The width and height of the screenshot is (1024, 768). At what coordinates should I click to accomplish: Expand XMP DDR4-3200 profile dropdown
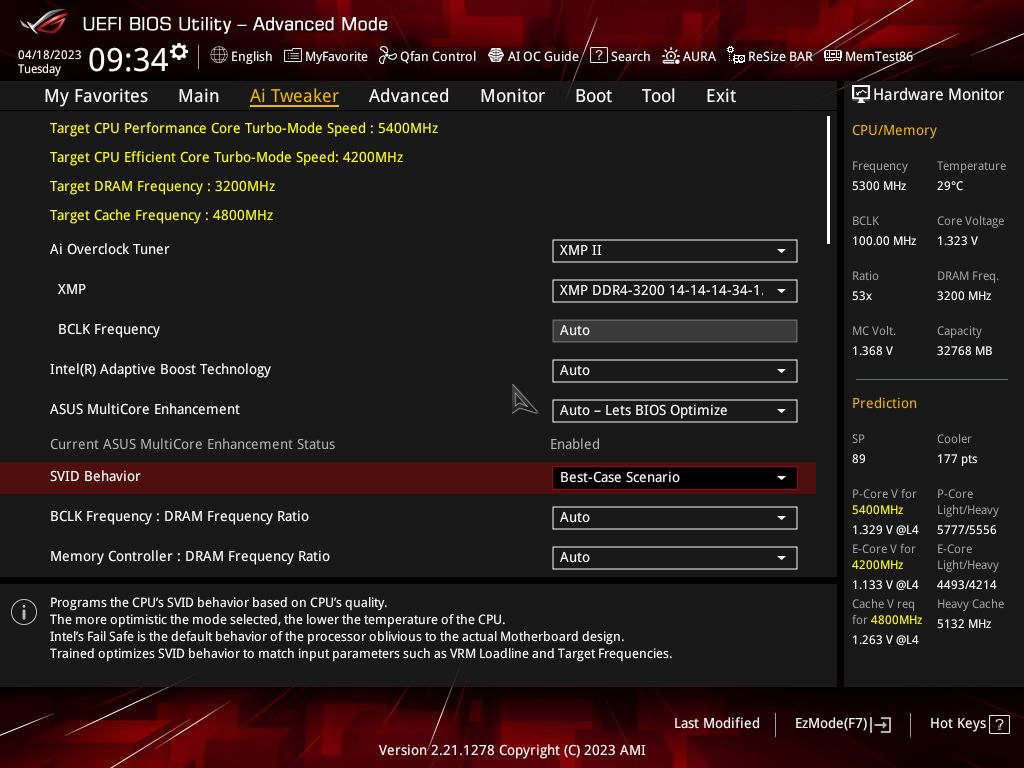tap(675, 291)
